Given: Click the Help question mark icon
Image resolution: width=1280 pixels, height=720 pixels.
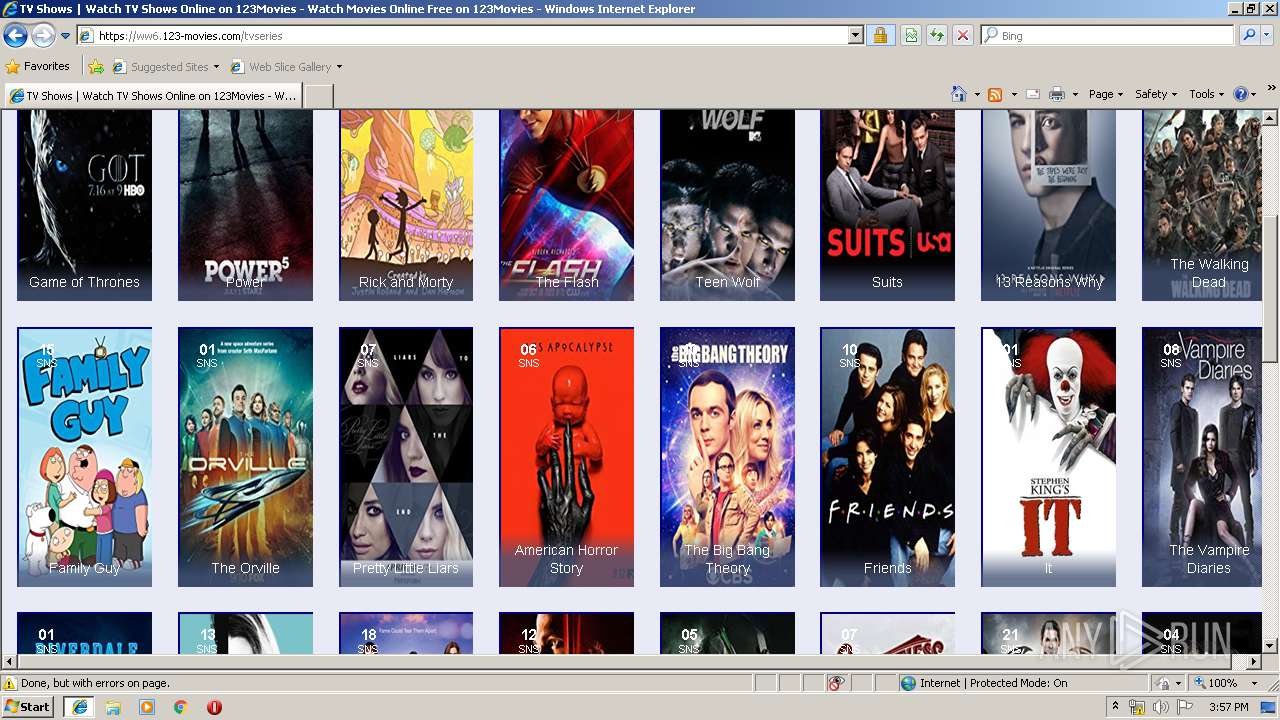Looking at the screenshot, I should tap(1241, 94).
